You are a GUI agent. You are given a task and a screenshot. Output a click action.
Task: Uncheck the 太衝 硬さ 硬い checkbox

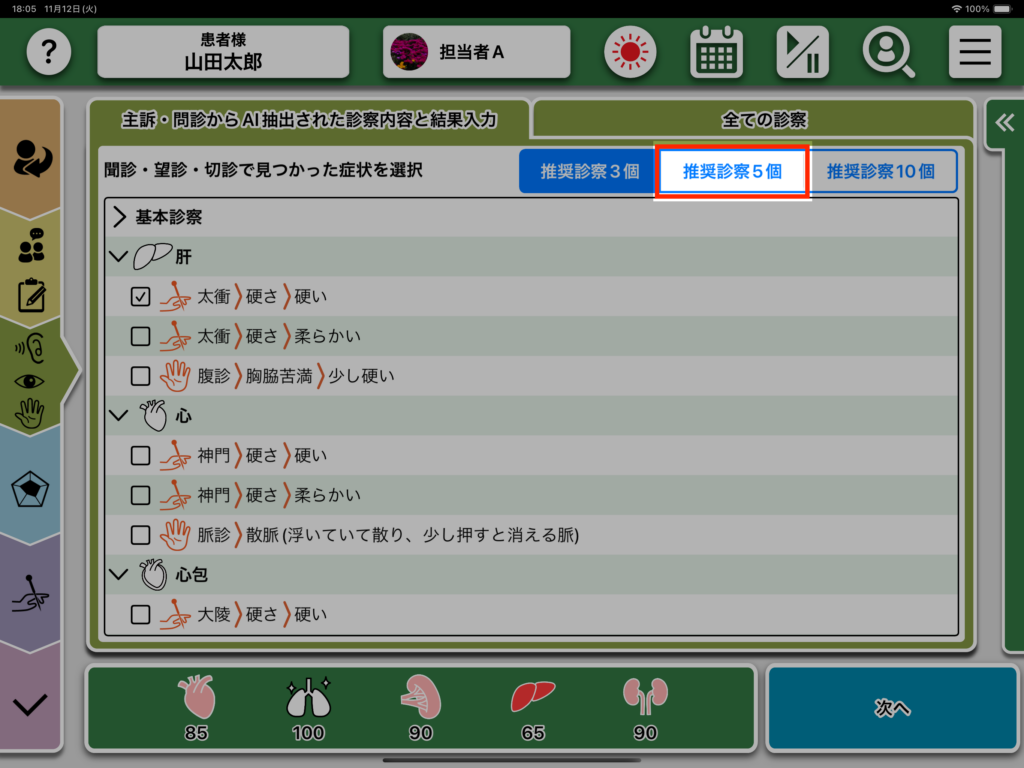click(141, 297)
